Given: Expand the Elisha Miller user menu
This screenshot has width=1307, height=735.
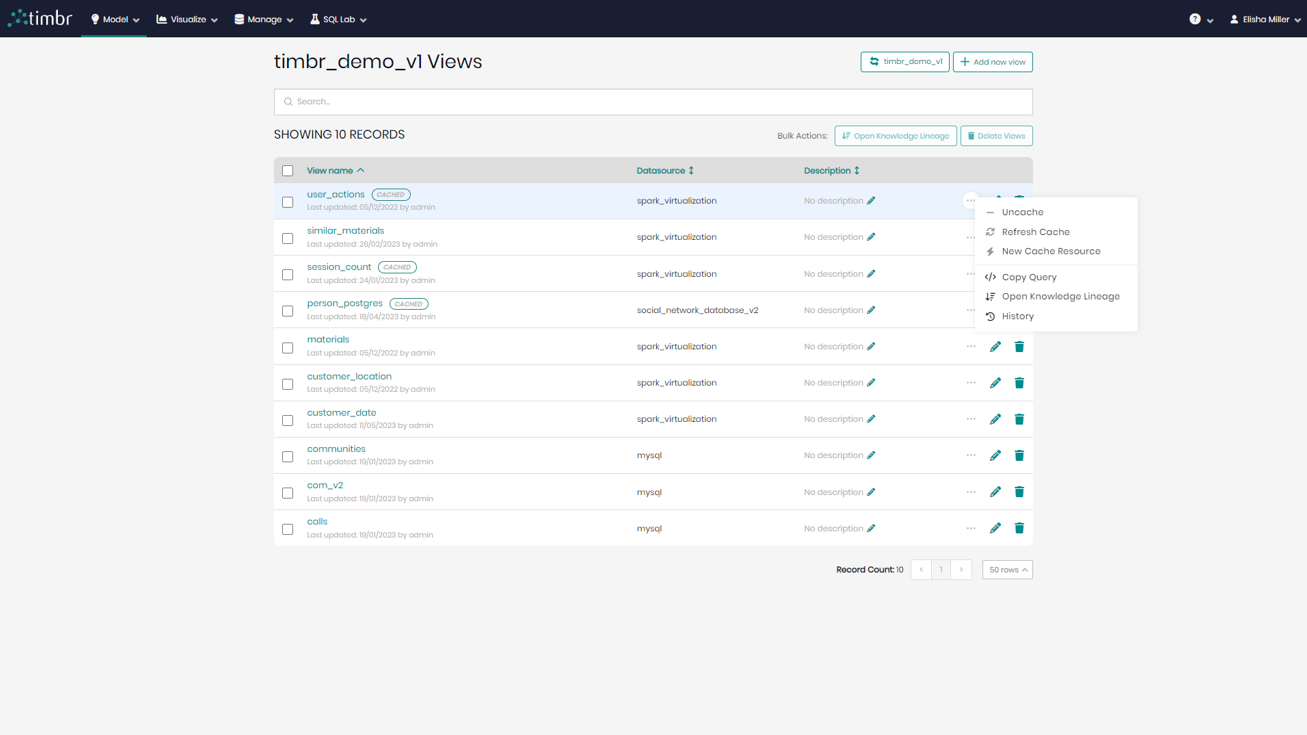Looking at the screenshot, I should (1262, 17).
